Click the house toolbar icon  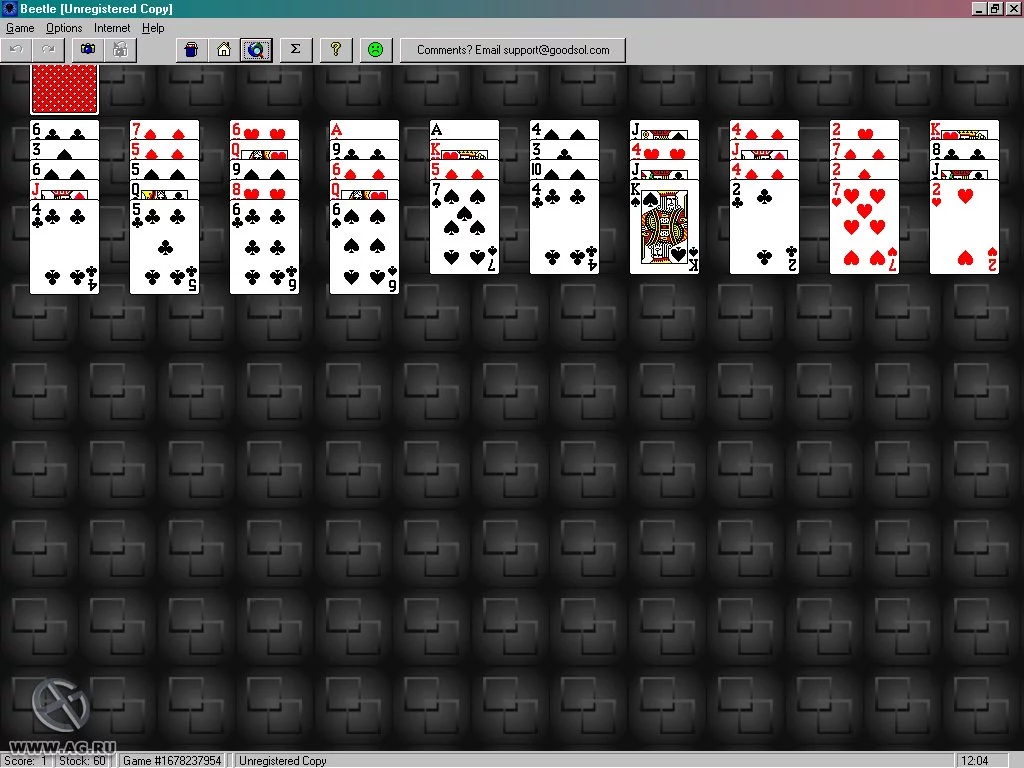tap(224, 50)
